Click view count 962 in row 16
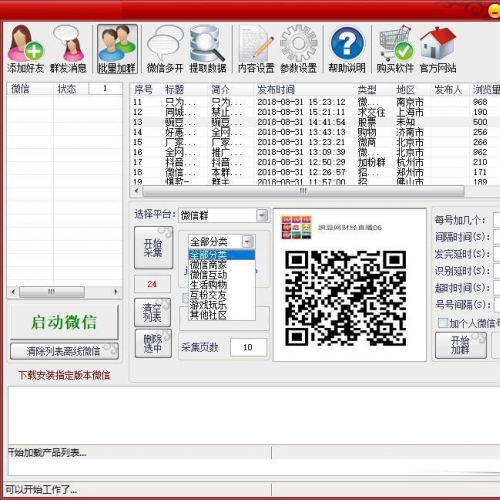Screen dimensions: 500x500 tap(480, 152)
